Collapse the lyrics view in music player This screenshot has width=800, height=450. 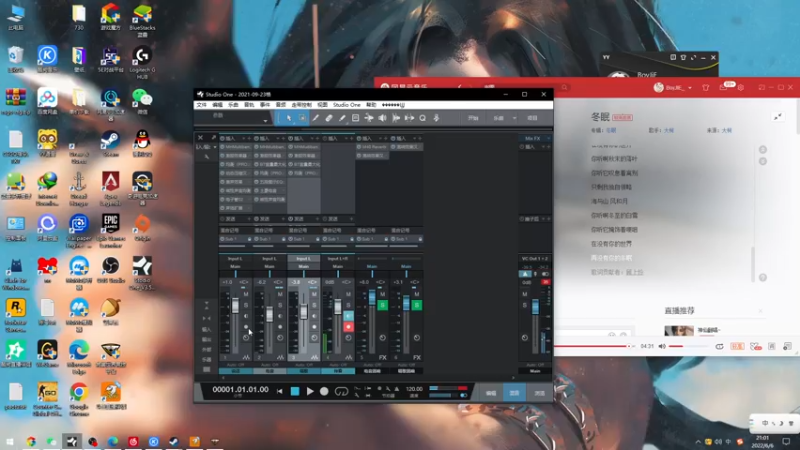pyautogui.click(x=778, y=117)
